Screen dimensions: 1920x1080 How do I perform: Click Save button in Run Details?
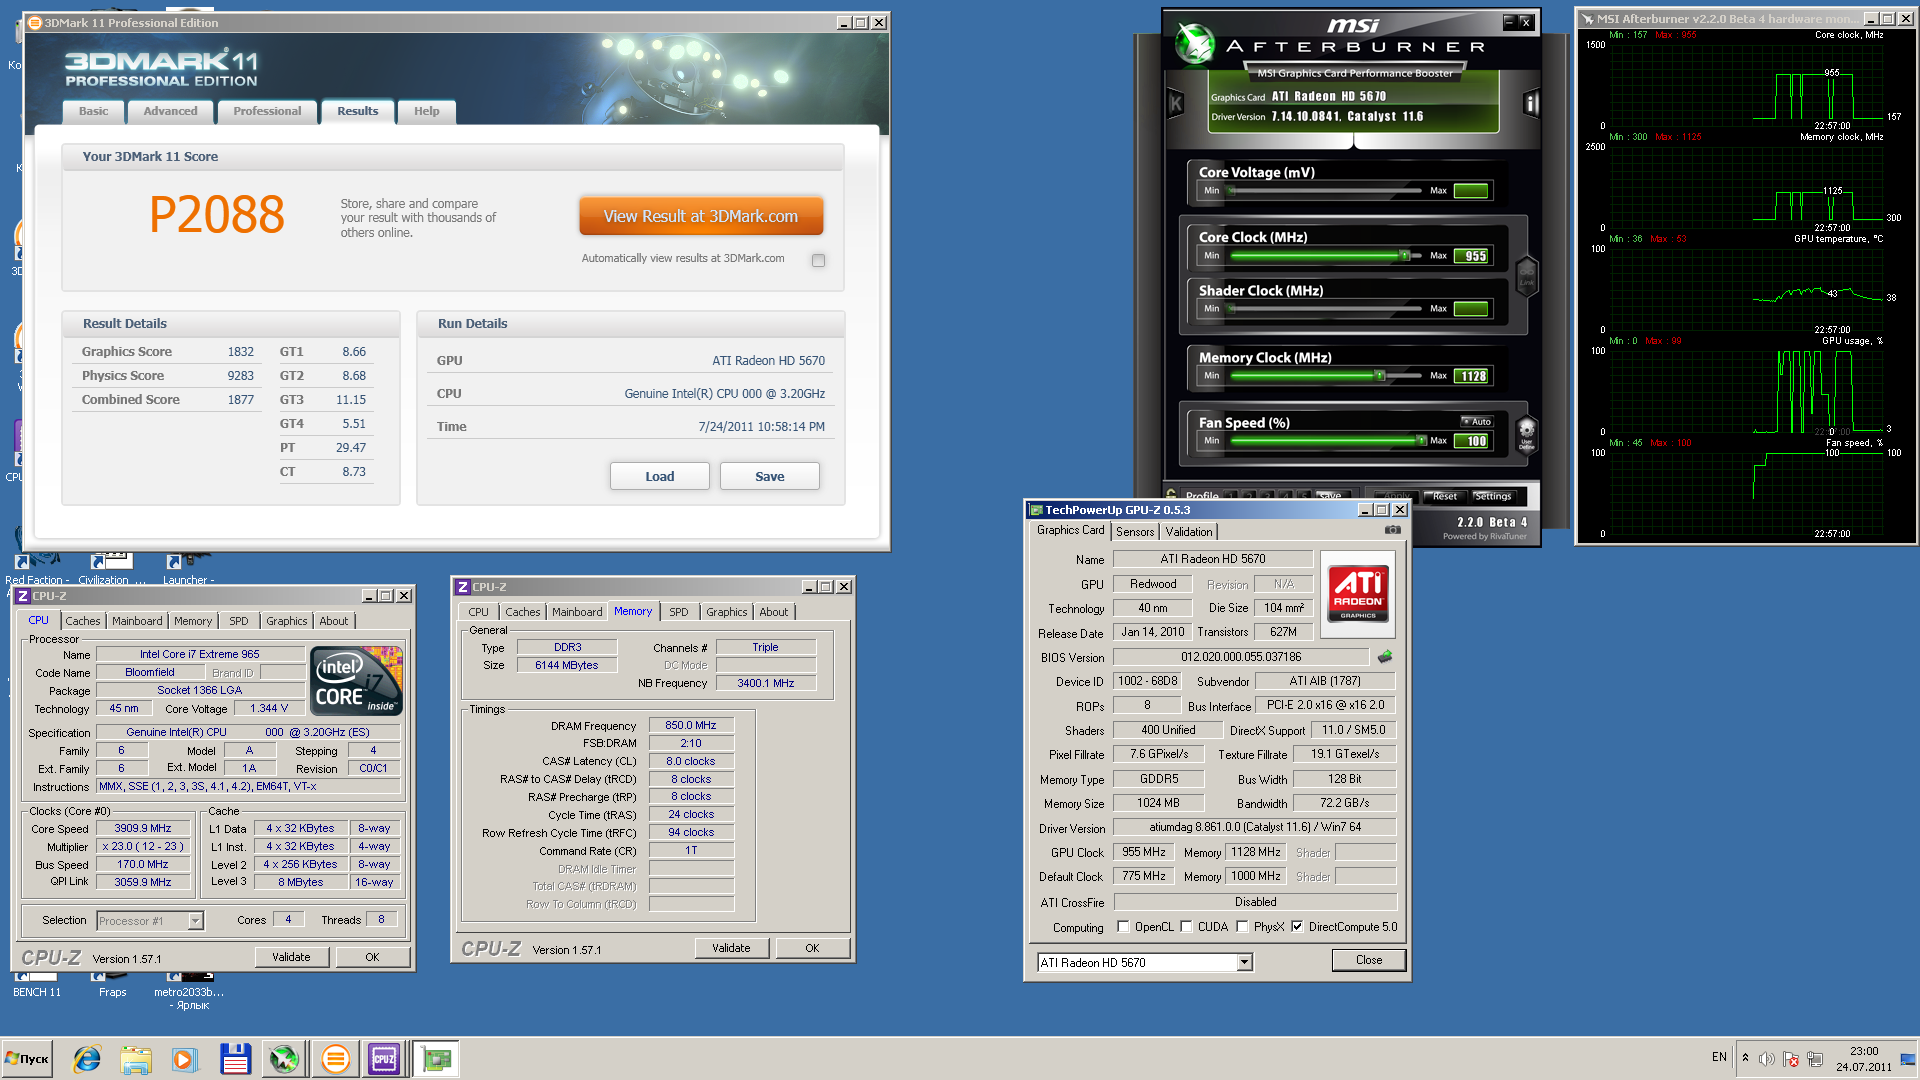[770, 476]
